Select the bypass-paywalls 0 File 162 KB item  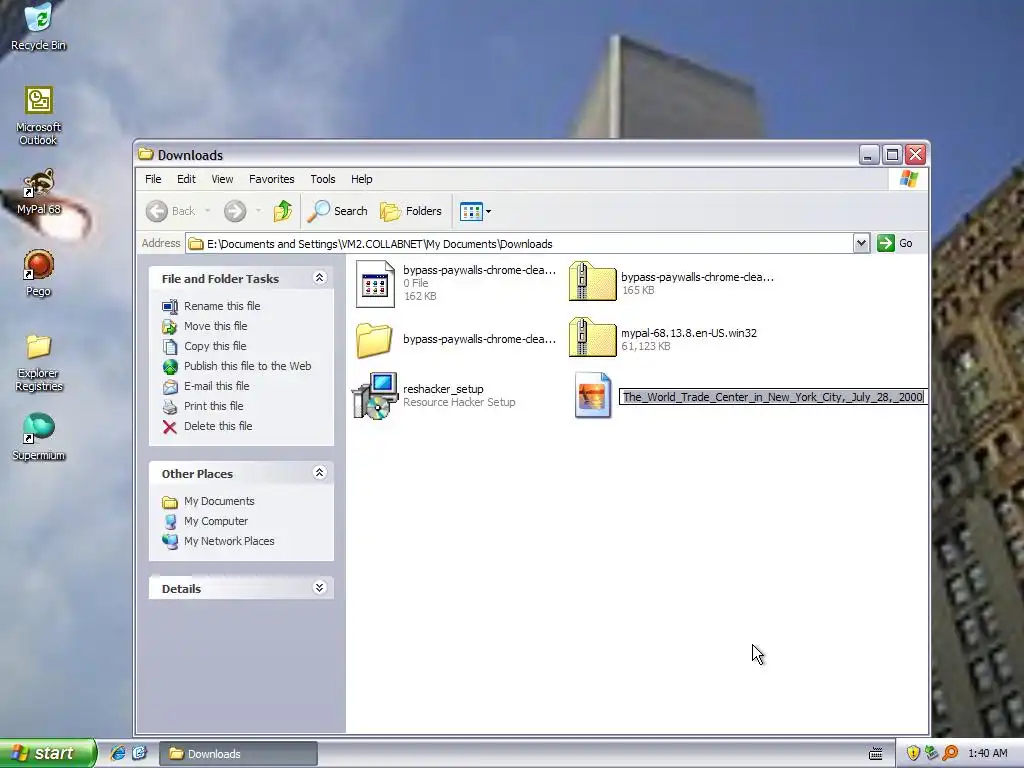(455, 283)
